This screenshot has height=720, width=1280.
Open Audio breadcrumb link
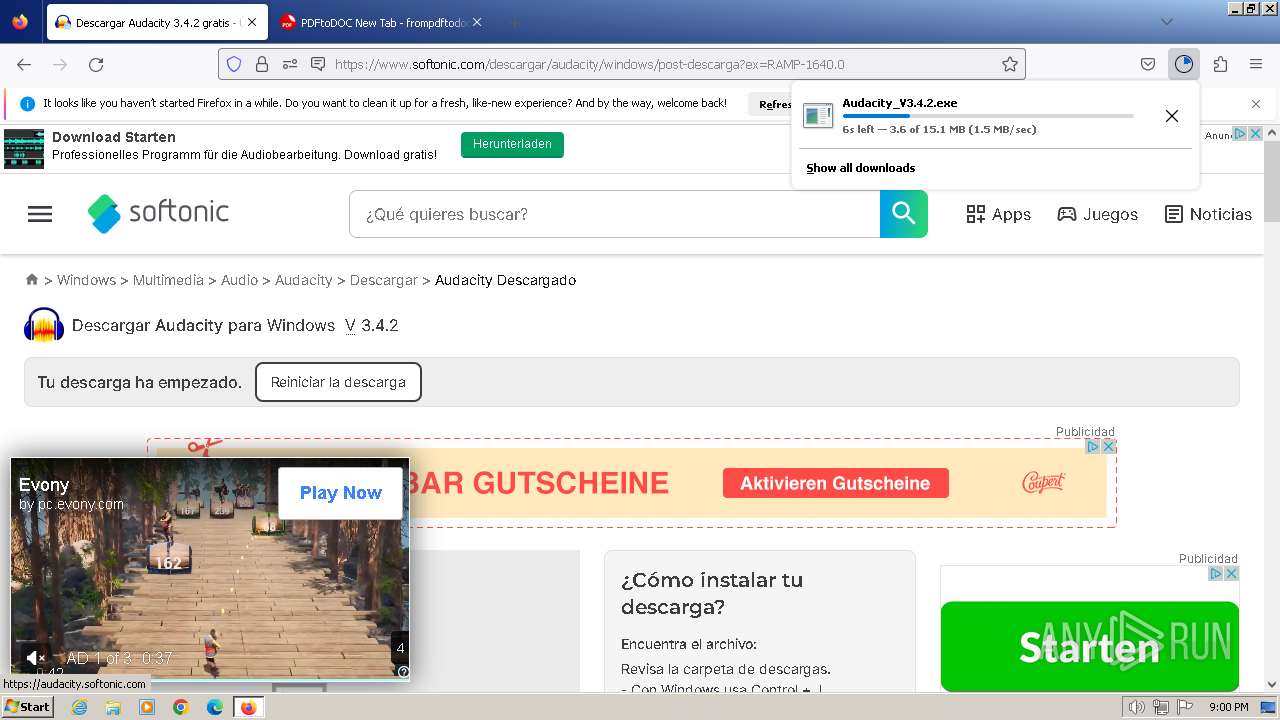click(239, 280)
